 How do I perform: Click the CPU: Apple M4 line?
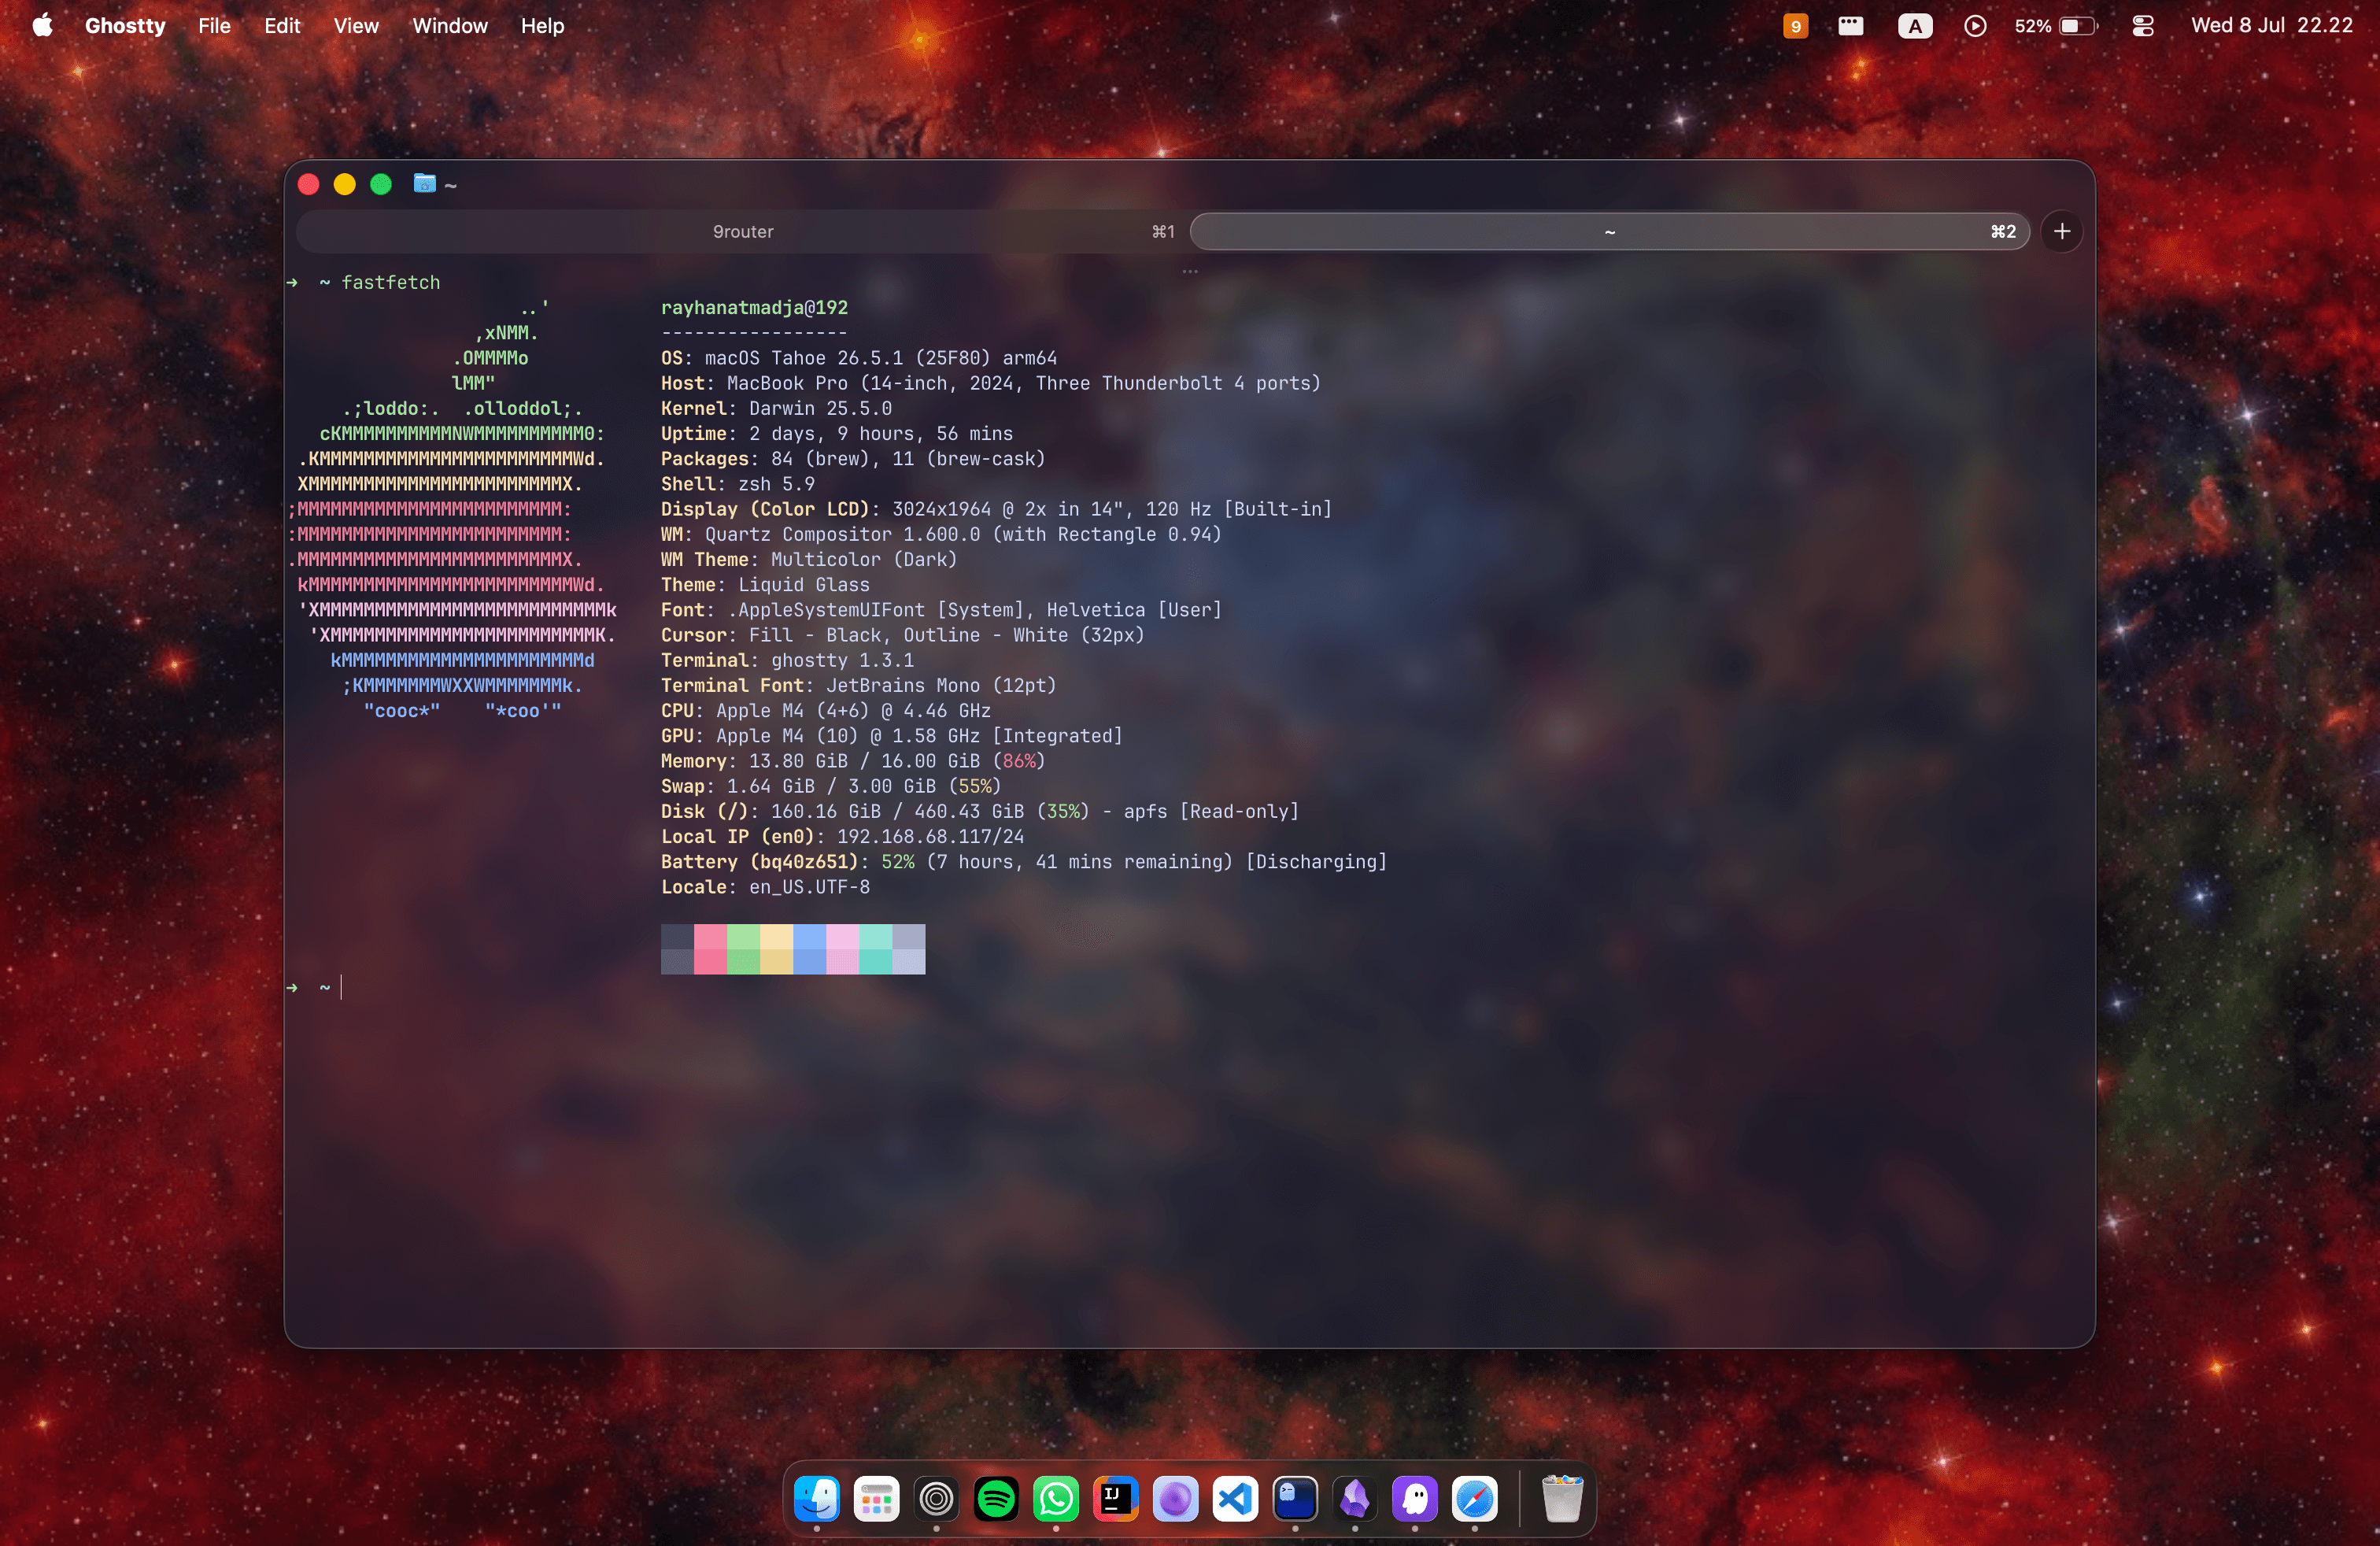point(826,711)
